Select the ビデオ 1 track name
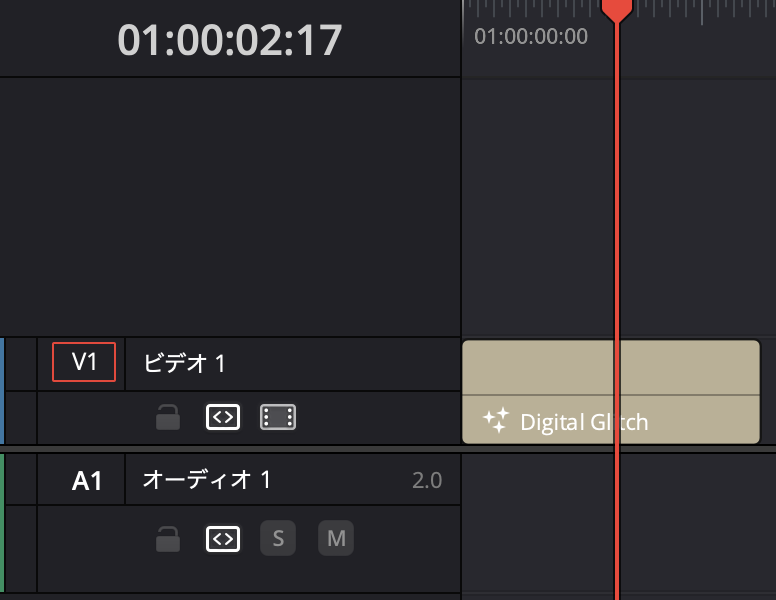Viewport: 776px width, 600px height. (x=185, y=363)
